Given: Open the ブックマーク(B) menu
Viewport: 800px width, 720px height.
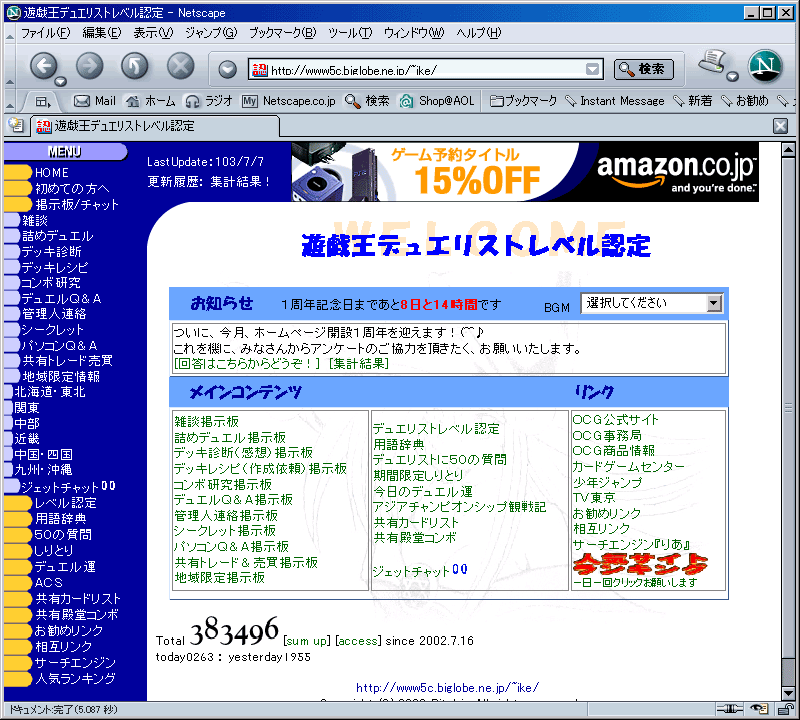Looking at the screenshot, I should pos(282,33).
